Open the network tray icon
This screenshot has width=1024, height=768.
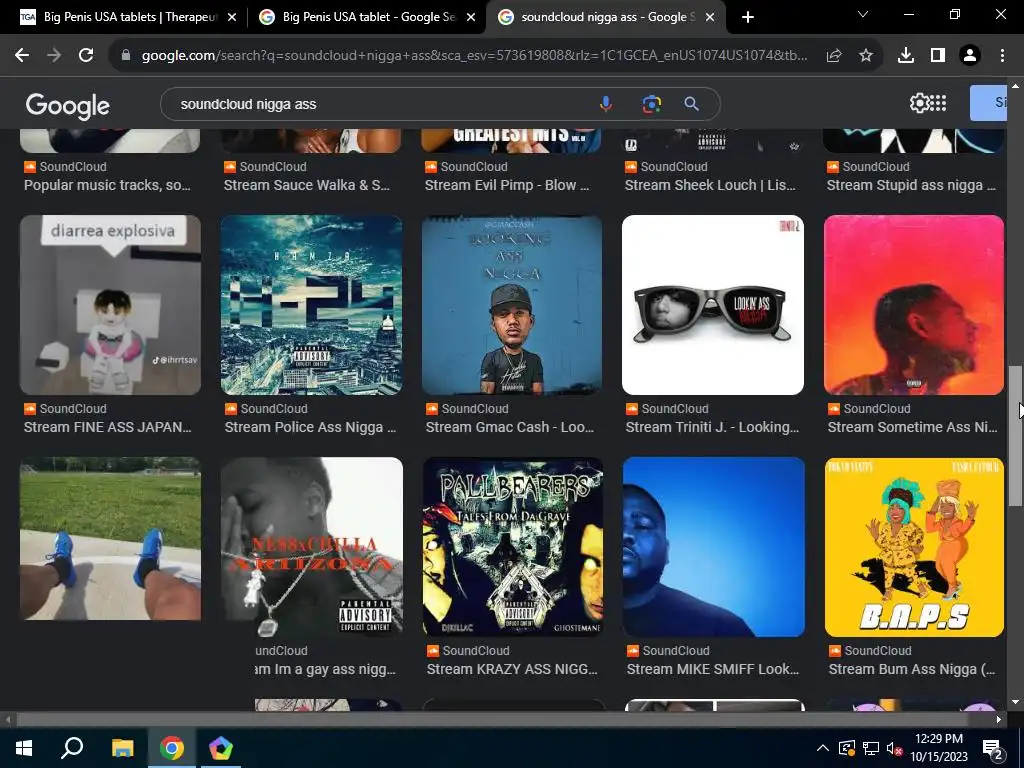[870, 748]
